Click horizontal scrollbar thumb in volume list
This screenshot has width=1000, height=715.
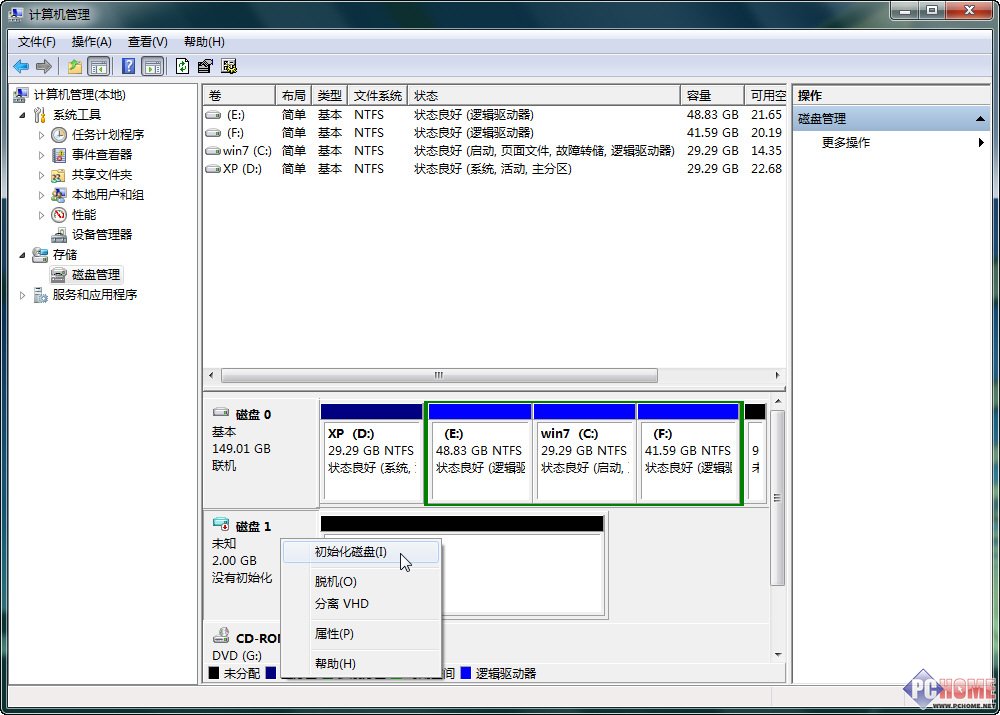tap(439, 375)
